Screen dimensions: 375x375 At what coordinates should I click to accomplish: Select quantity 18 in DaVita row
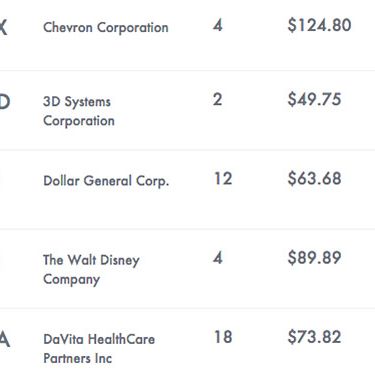pos(223,337)
